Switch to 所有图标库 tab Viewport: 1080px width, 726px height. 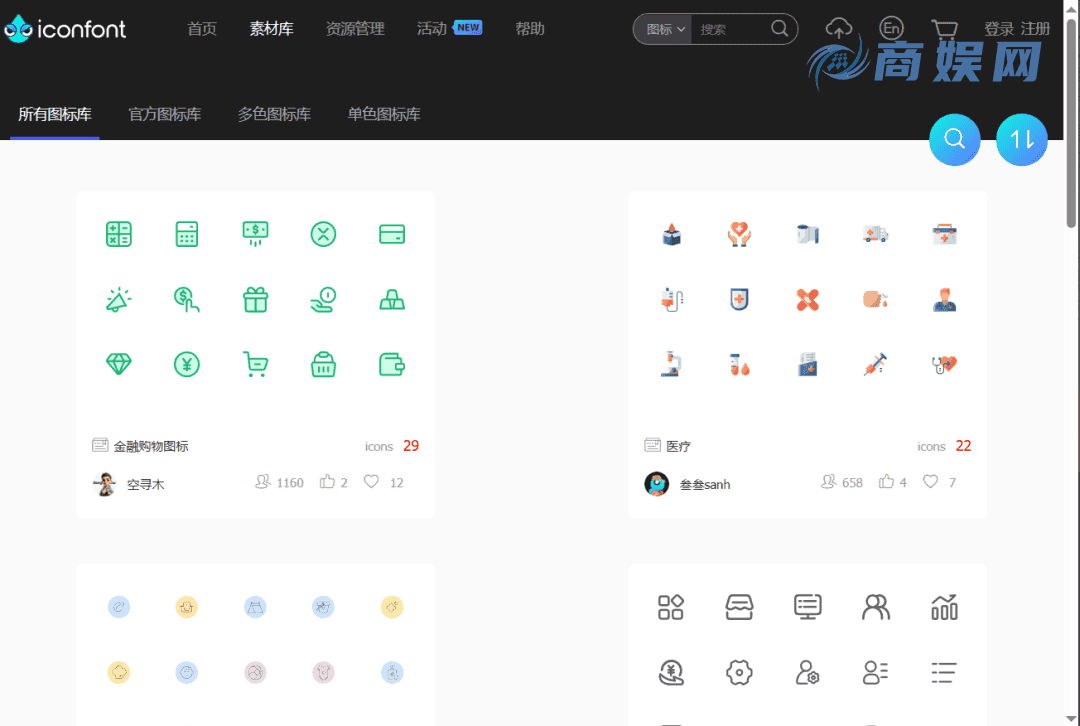coord(54,114)
